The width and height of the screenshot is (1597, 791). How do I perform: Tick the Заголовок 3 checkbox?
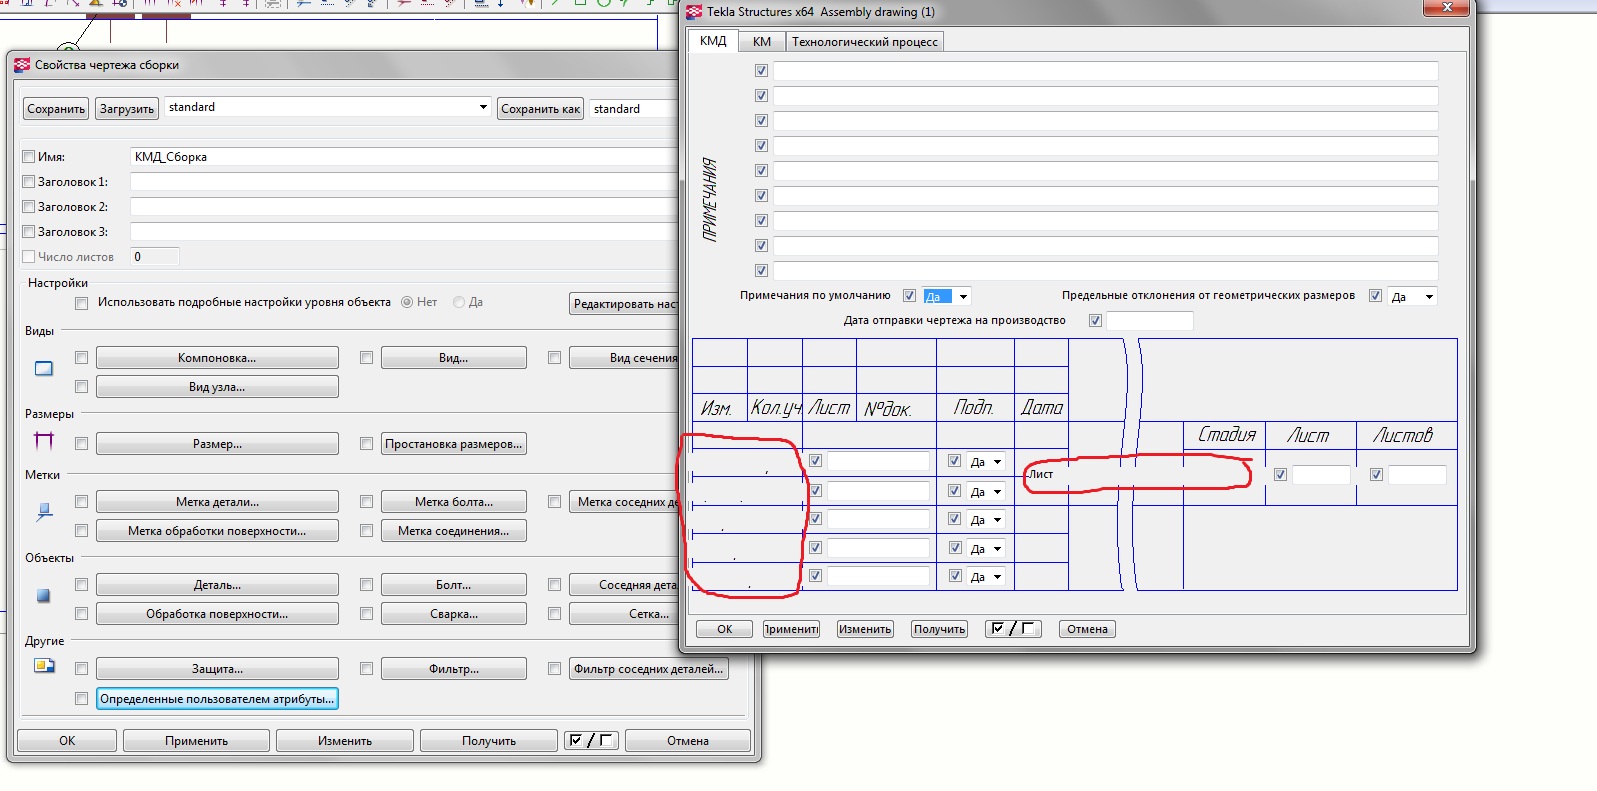[29, 232]
